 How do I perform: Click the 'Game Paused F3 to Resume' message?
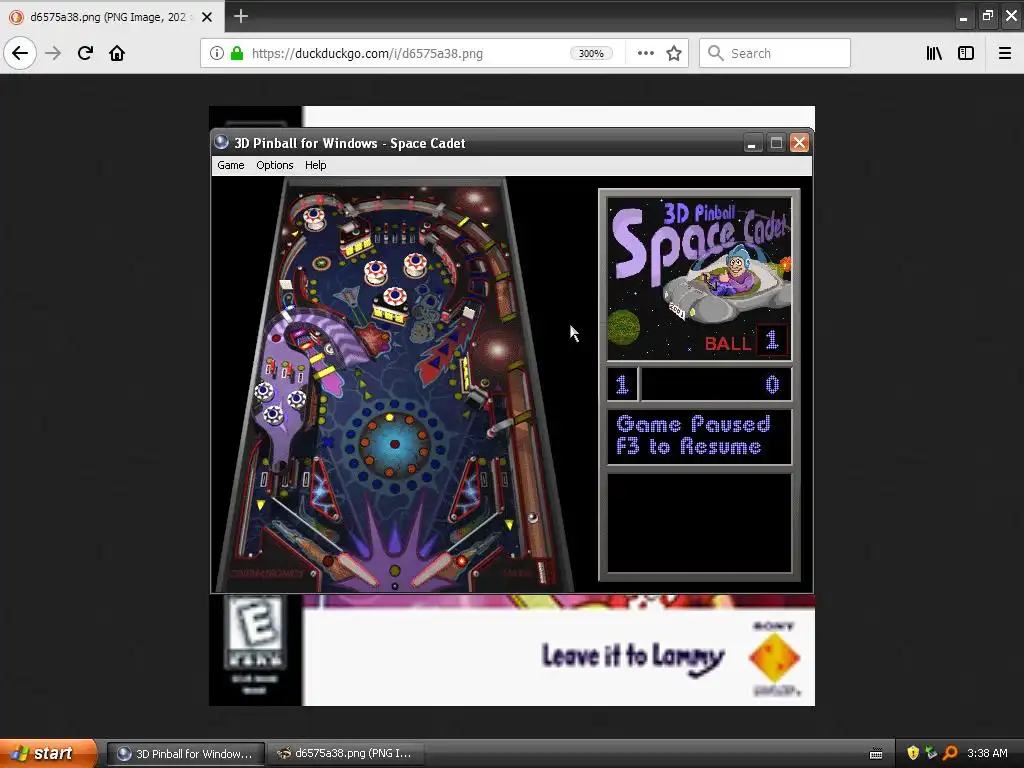(x=693, y=436)
